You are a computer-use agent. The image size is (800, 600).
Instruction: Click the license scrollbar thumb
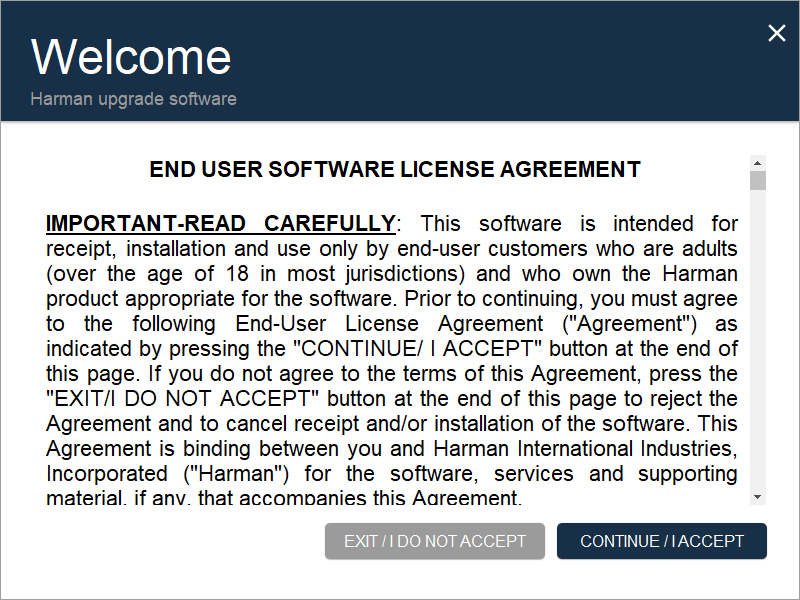(x=757, y=180)
